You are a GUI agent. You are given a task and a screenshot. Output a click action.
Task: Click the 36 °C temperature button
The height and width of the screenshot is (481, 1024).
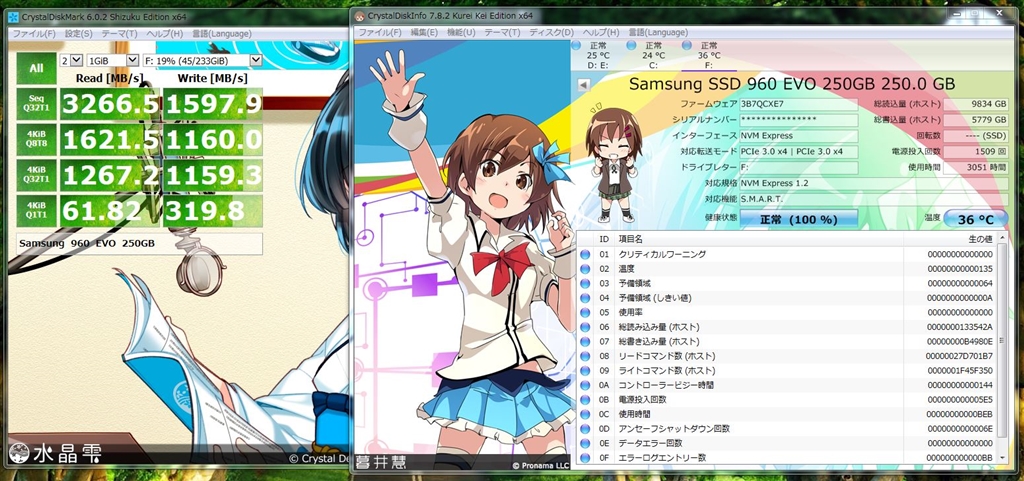click(x=976, y=219)
